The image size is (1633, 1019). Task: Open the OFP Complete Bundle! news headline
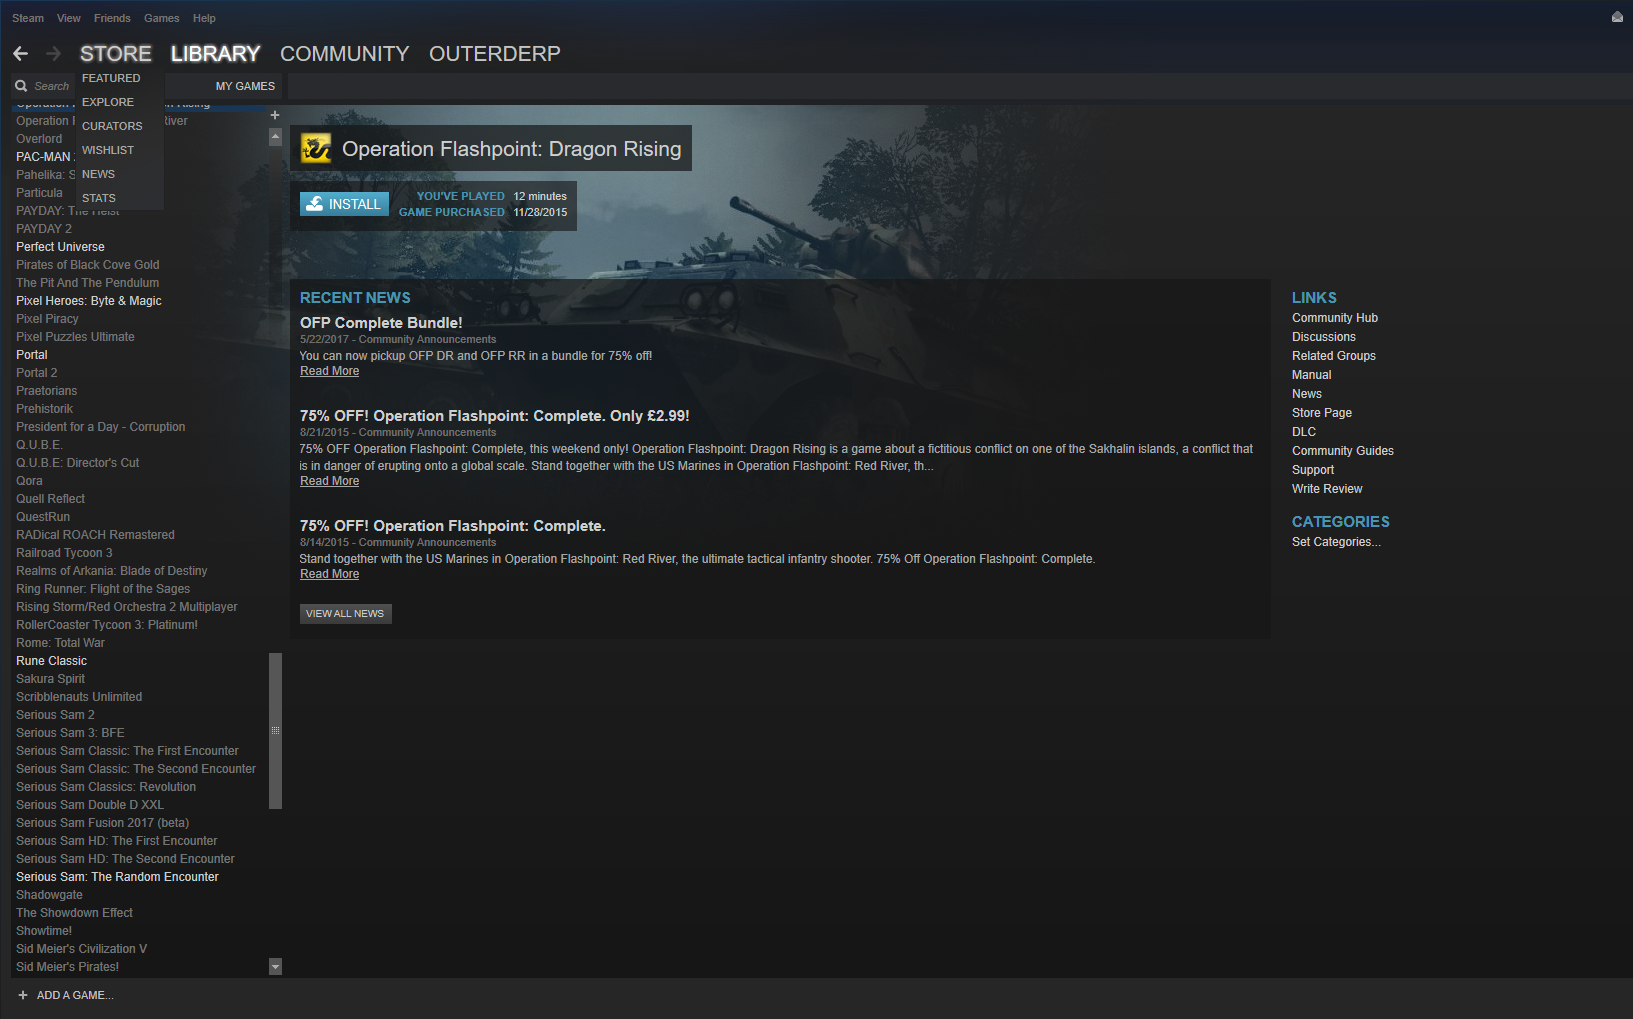[381, 323]
